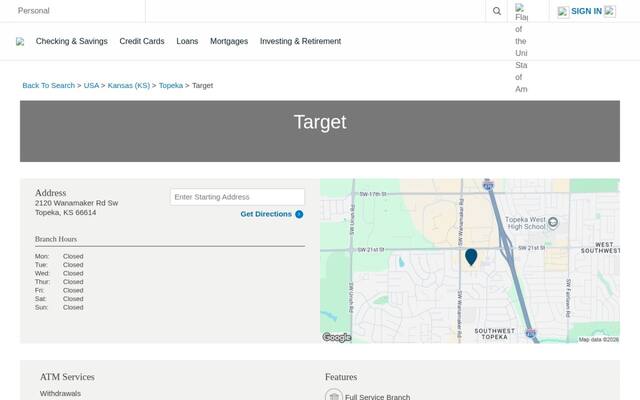Click Topeka, KS 66614 text
The image size is (640, 400).
(x=65, y=213)
